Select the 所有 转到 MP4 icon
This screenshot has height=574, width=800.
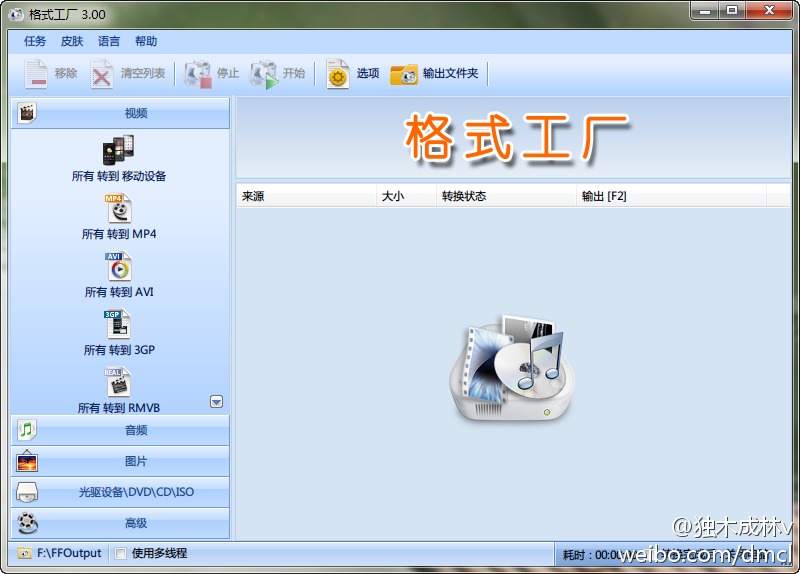click(x=118, y=209)
